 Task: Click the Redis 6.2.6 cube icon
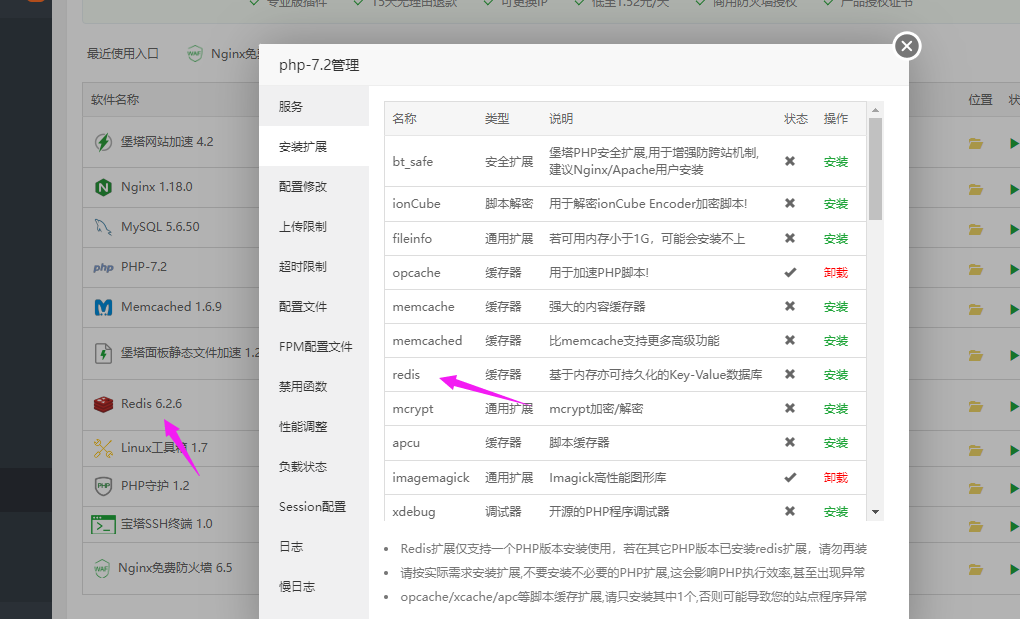[103, 404]
